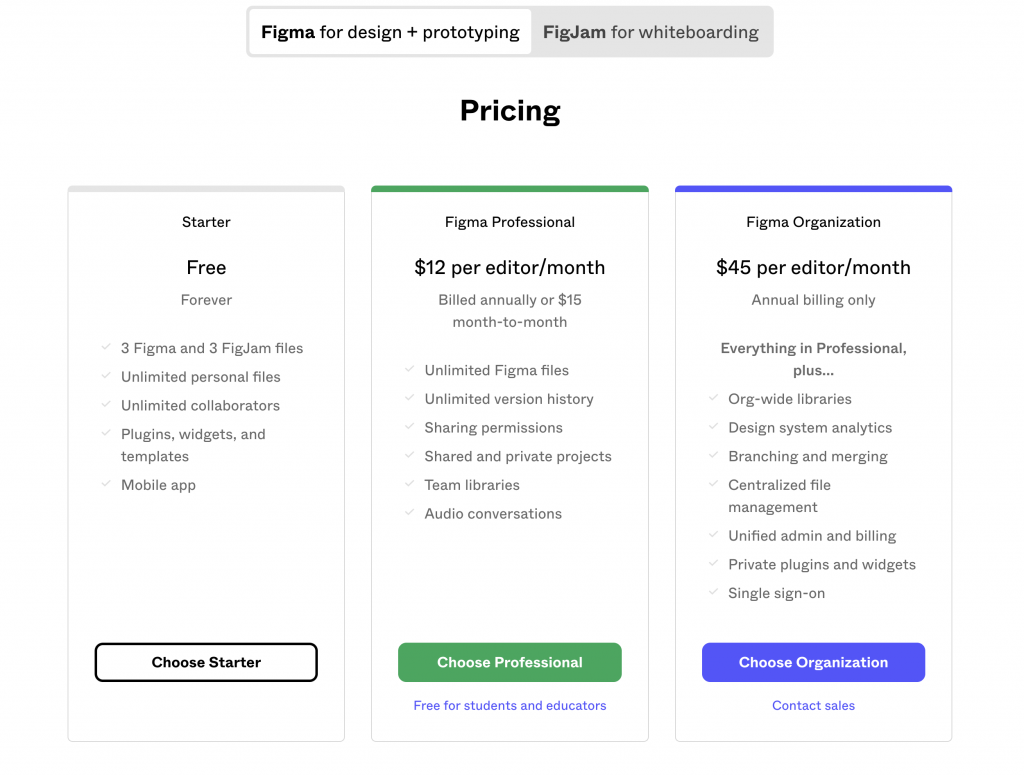Click the Figma Organization plan title
This screenshot has height=775, width=1024.
(x=813, y=222)
